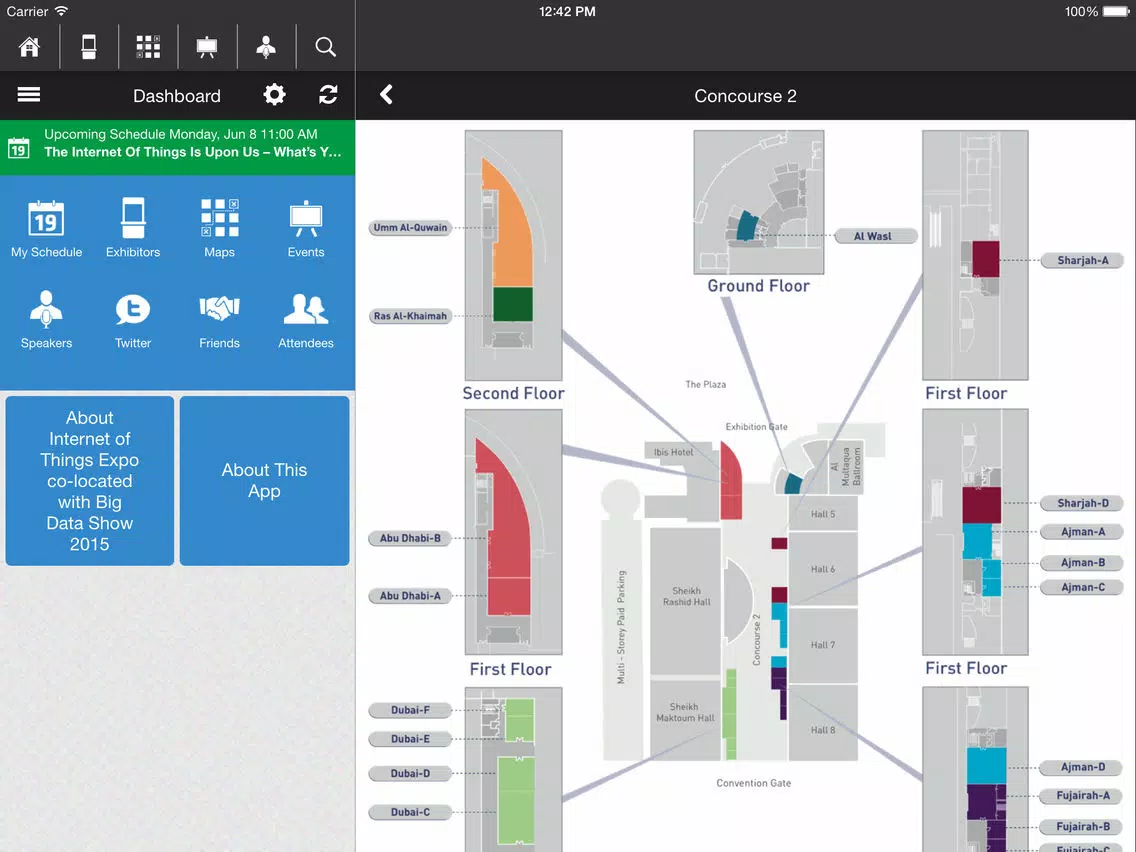The height and width of the screenshot is (852, 1136).
Task: Open the Exhibitors tile
Action: coord(133,228)
